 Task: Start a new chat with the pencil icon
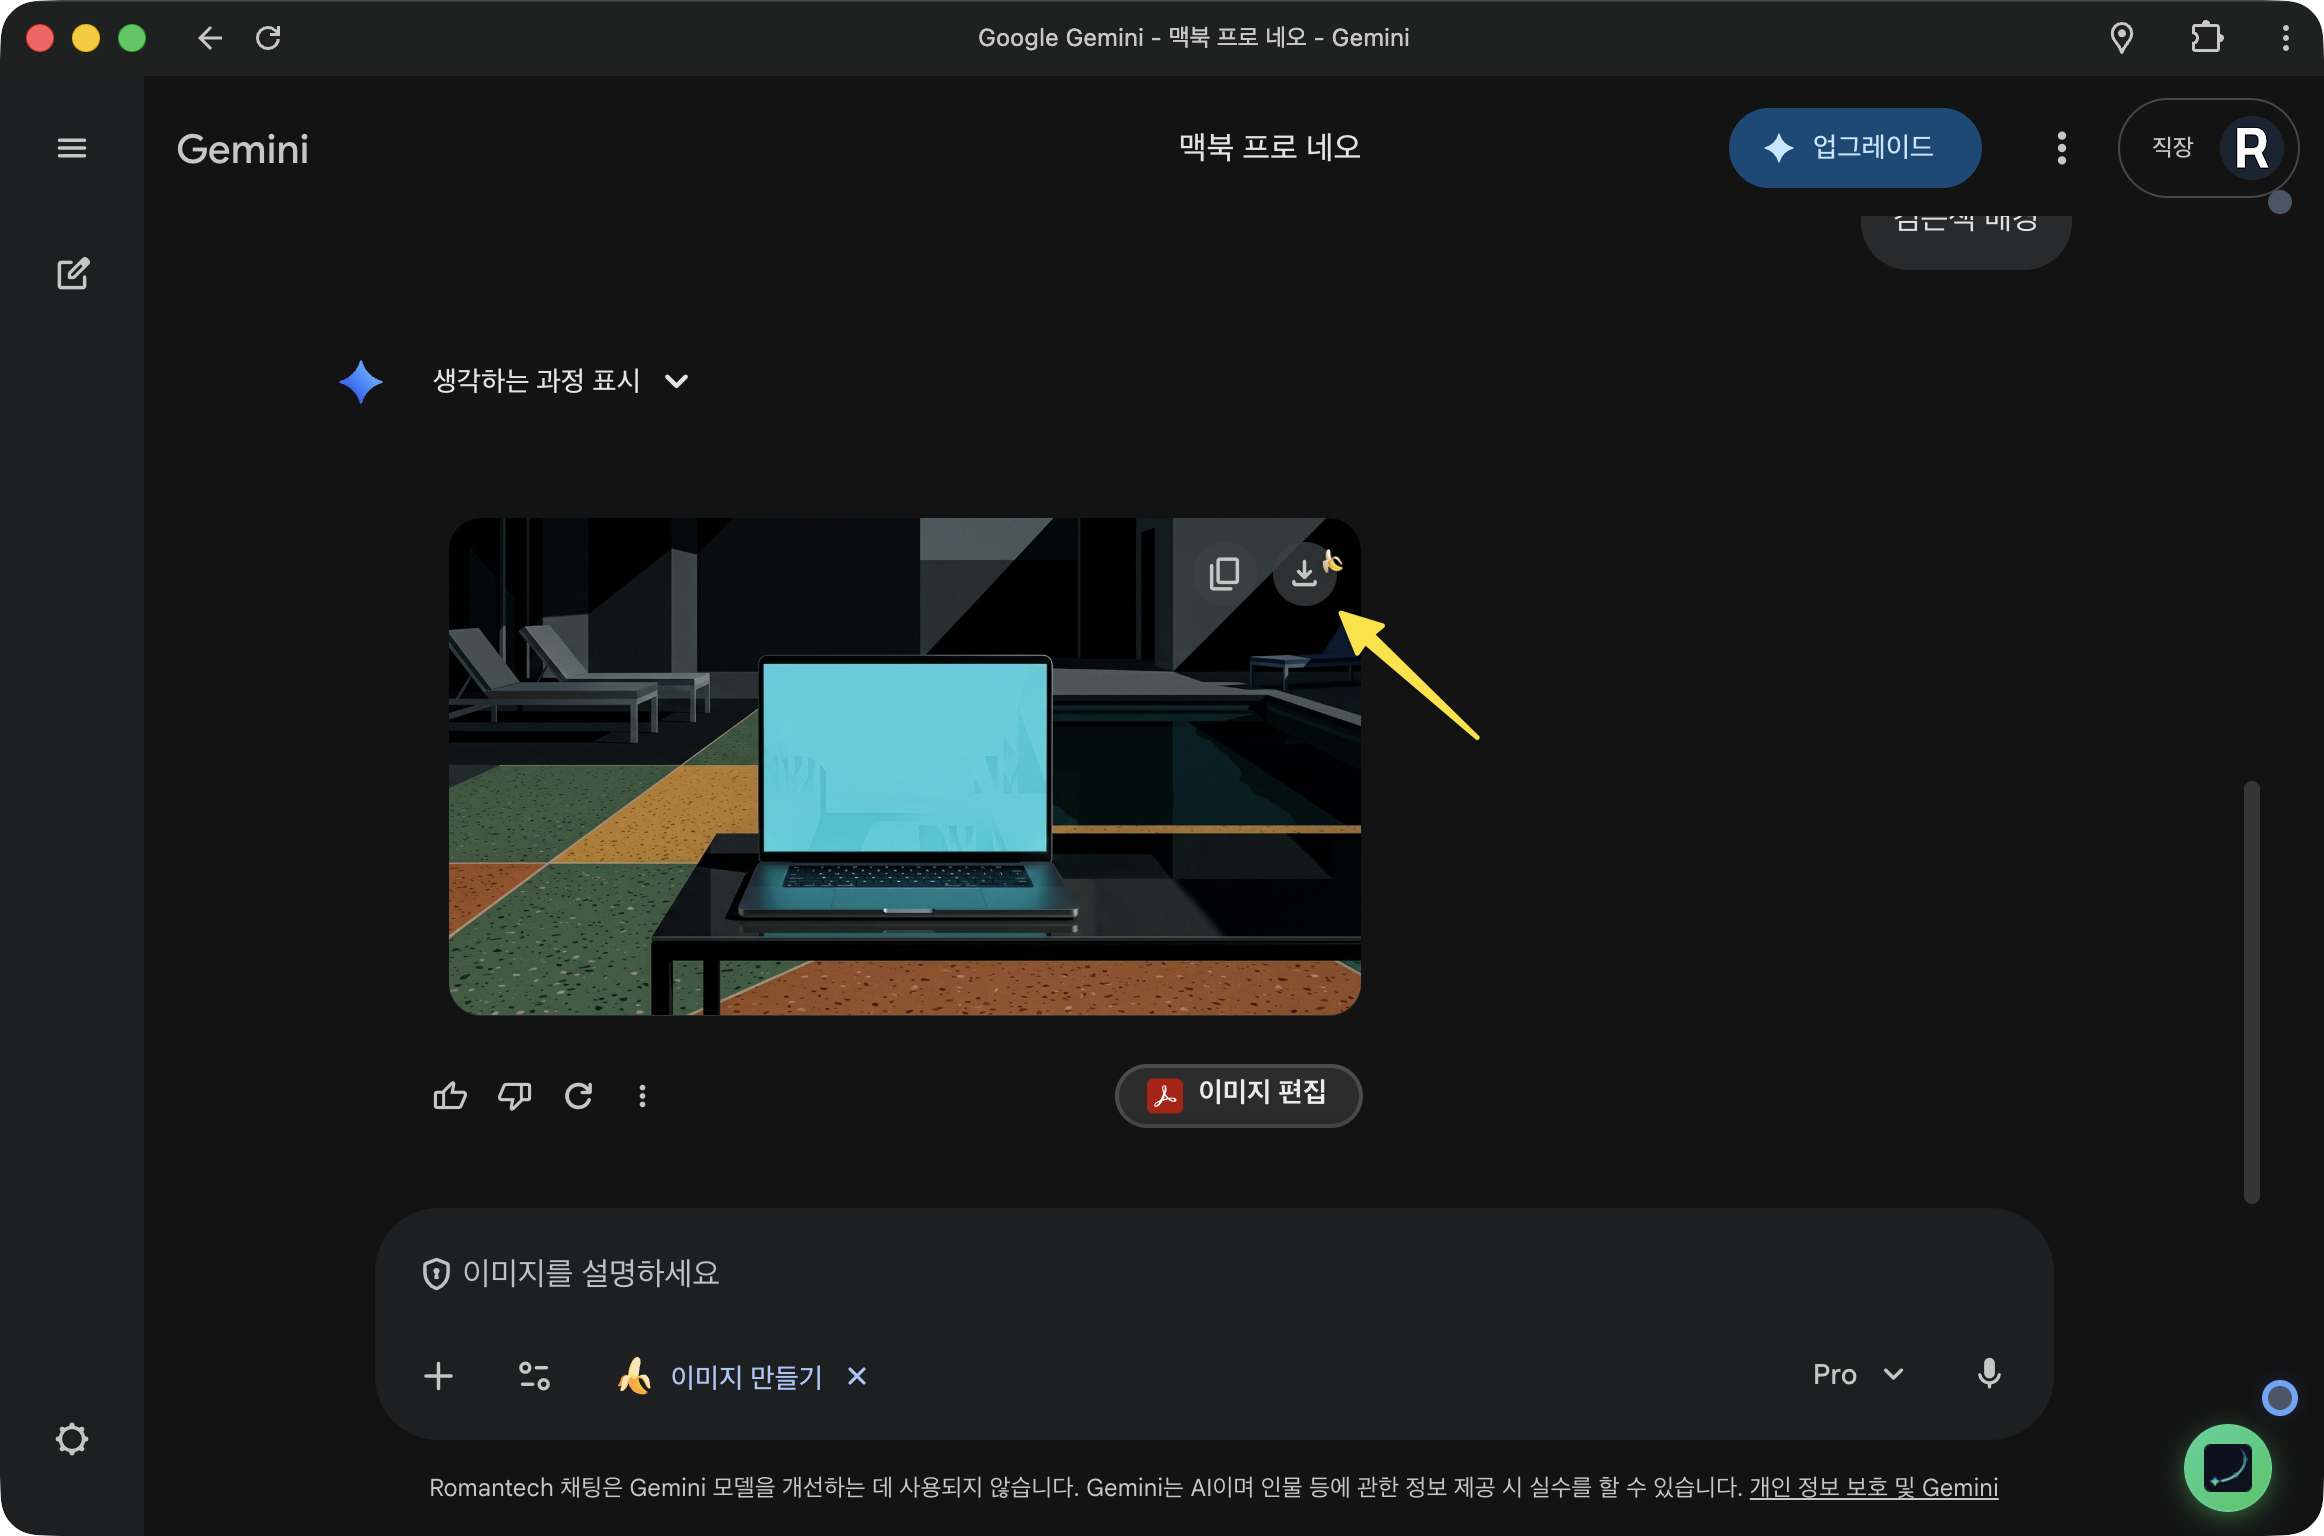point(71,273)
